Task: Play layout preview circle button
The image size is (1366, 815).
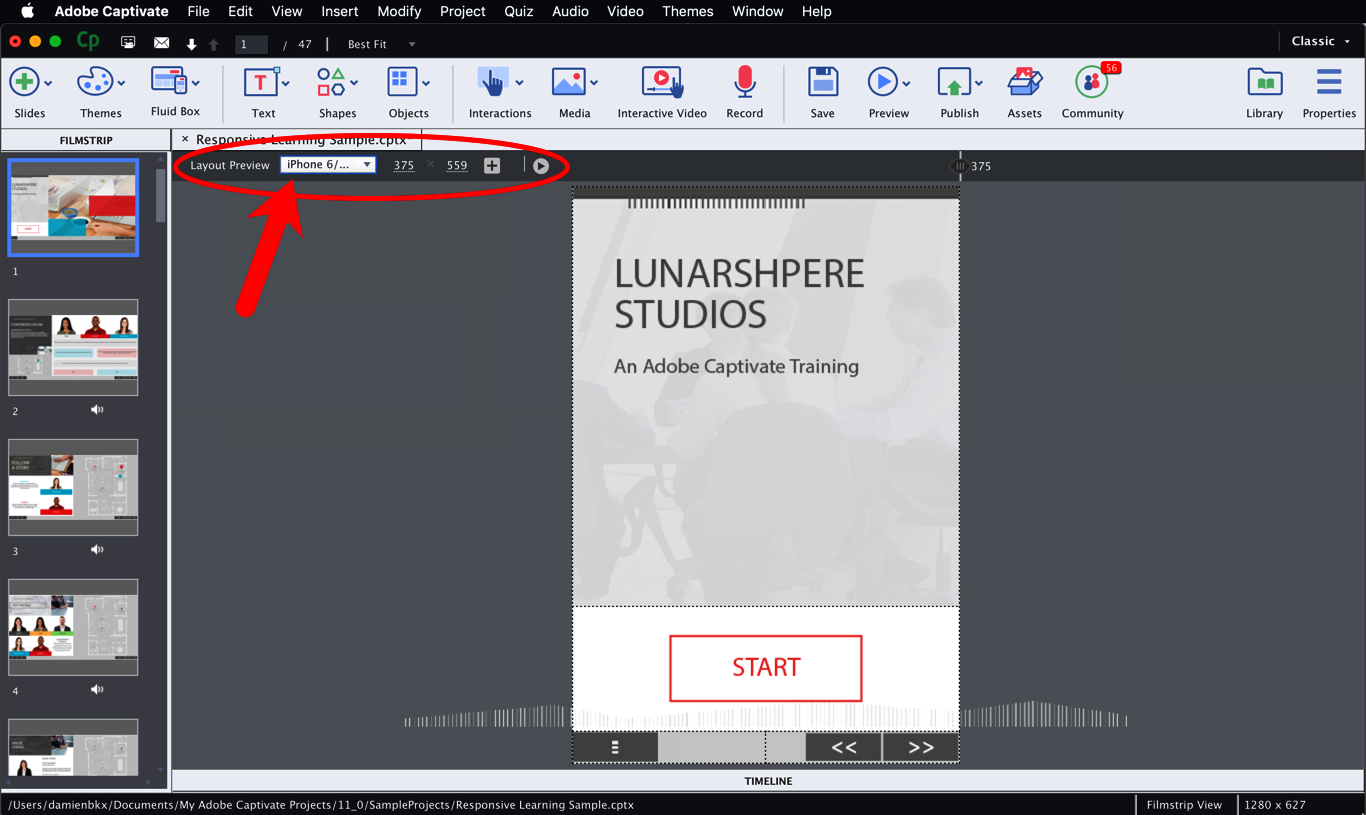Action: pos(541,166)
